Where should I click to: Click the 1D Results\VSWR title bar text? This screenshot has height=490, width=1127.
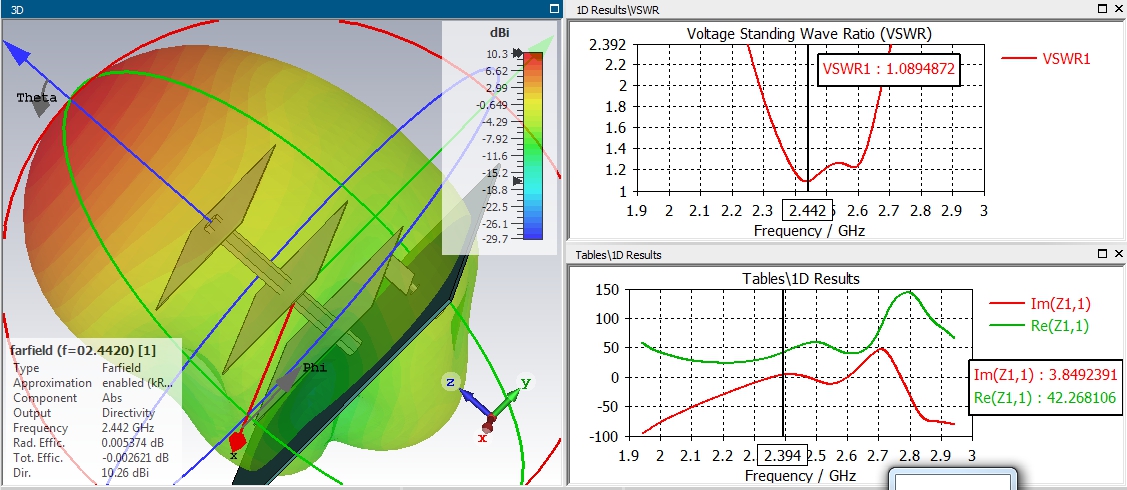pos(618,9)
